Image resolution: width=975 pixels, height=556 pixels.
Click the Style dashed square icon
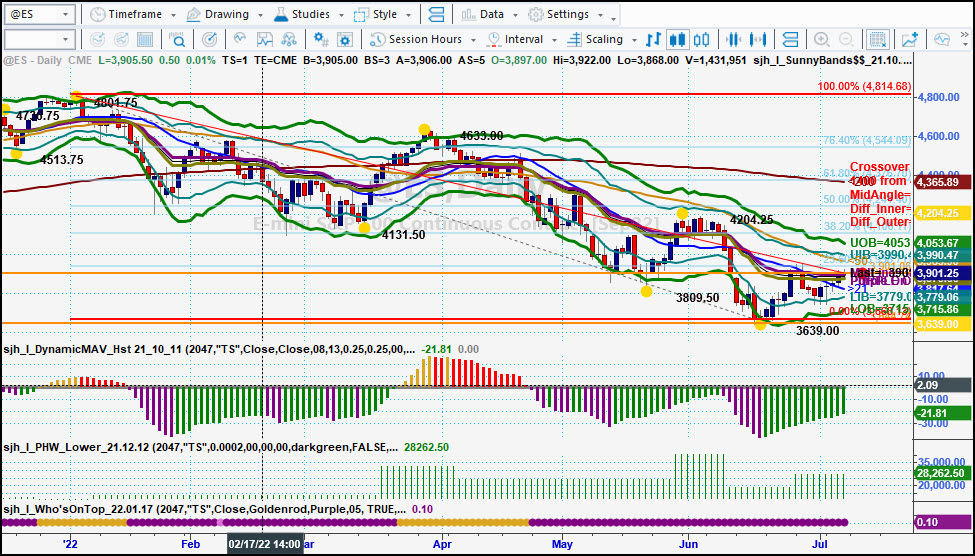point(361,14)
